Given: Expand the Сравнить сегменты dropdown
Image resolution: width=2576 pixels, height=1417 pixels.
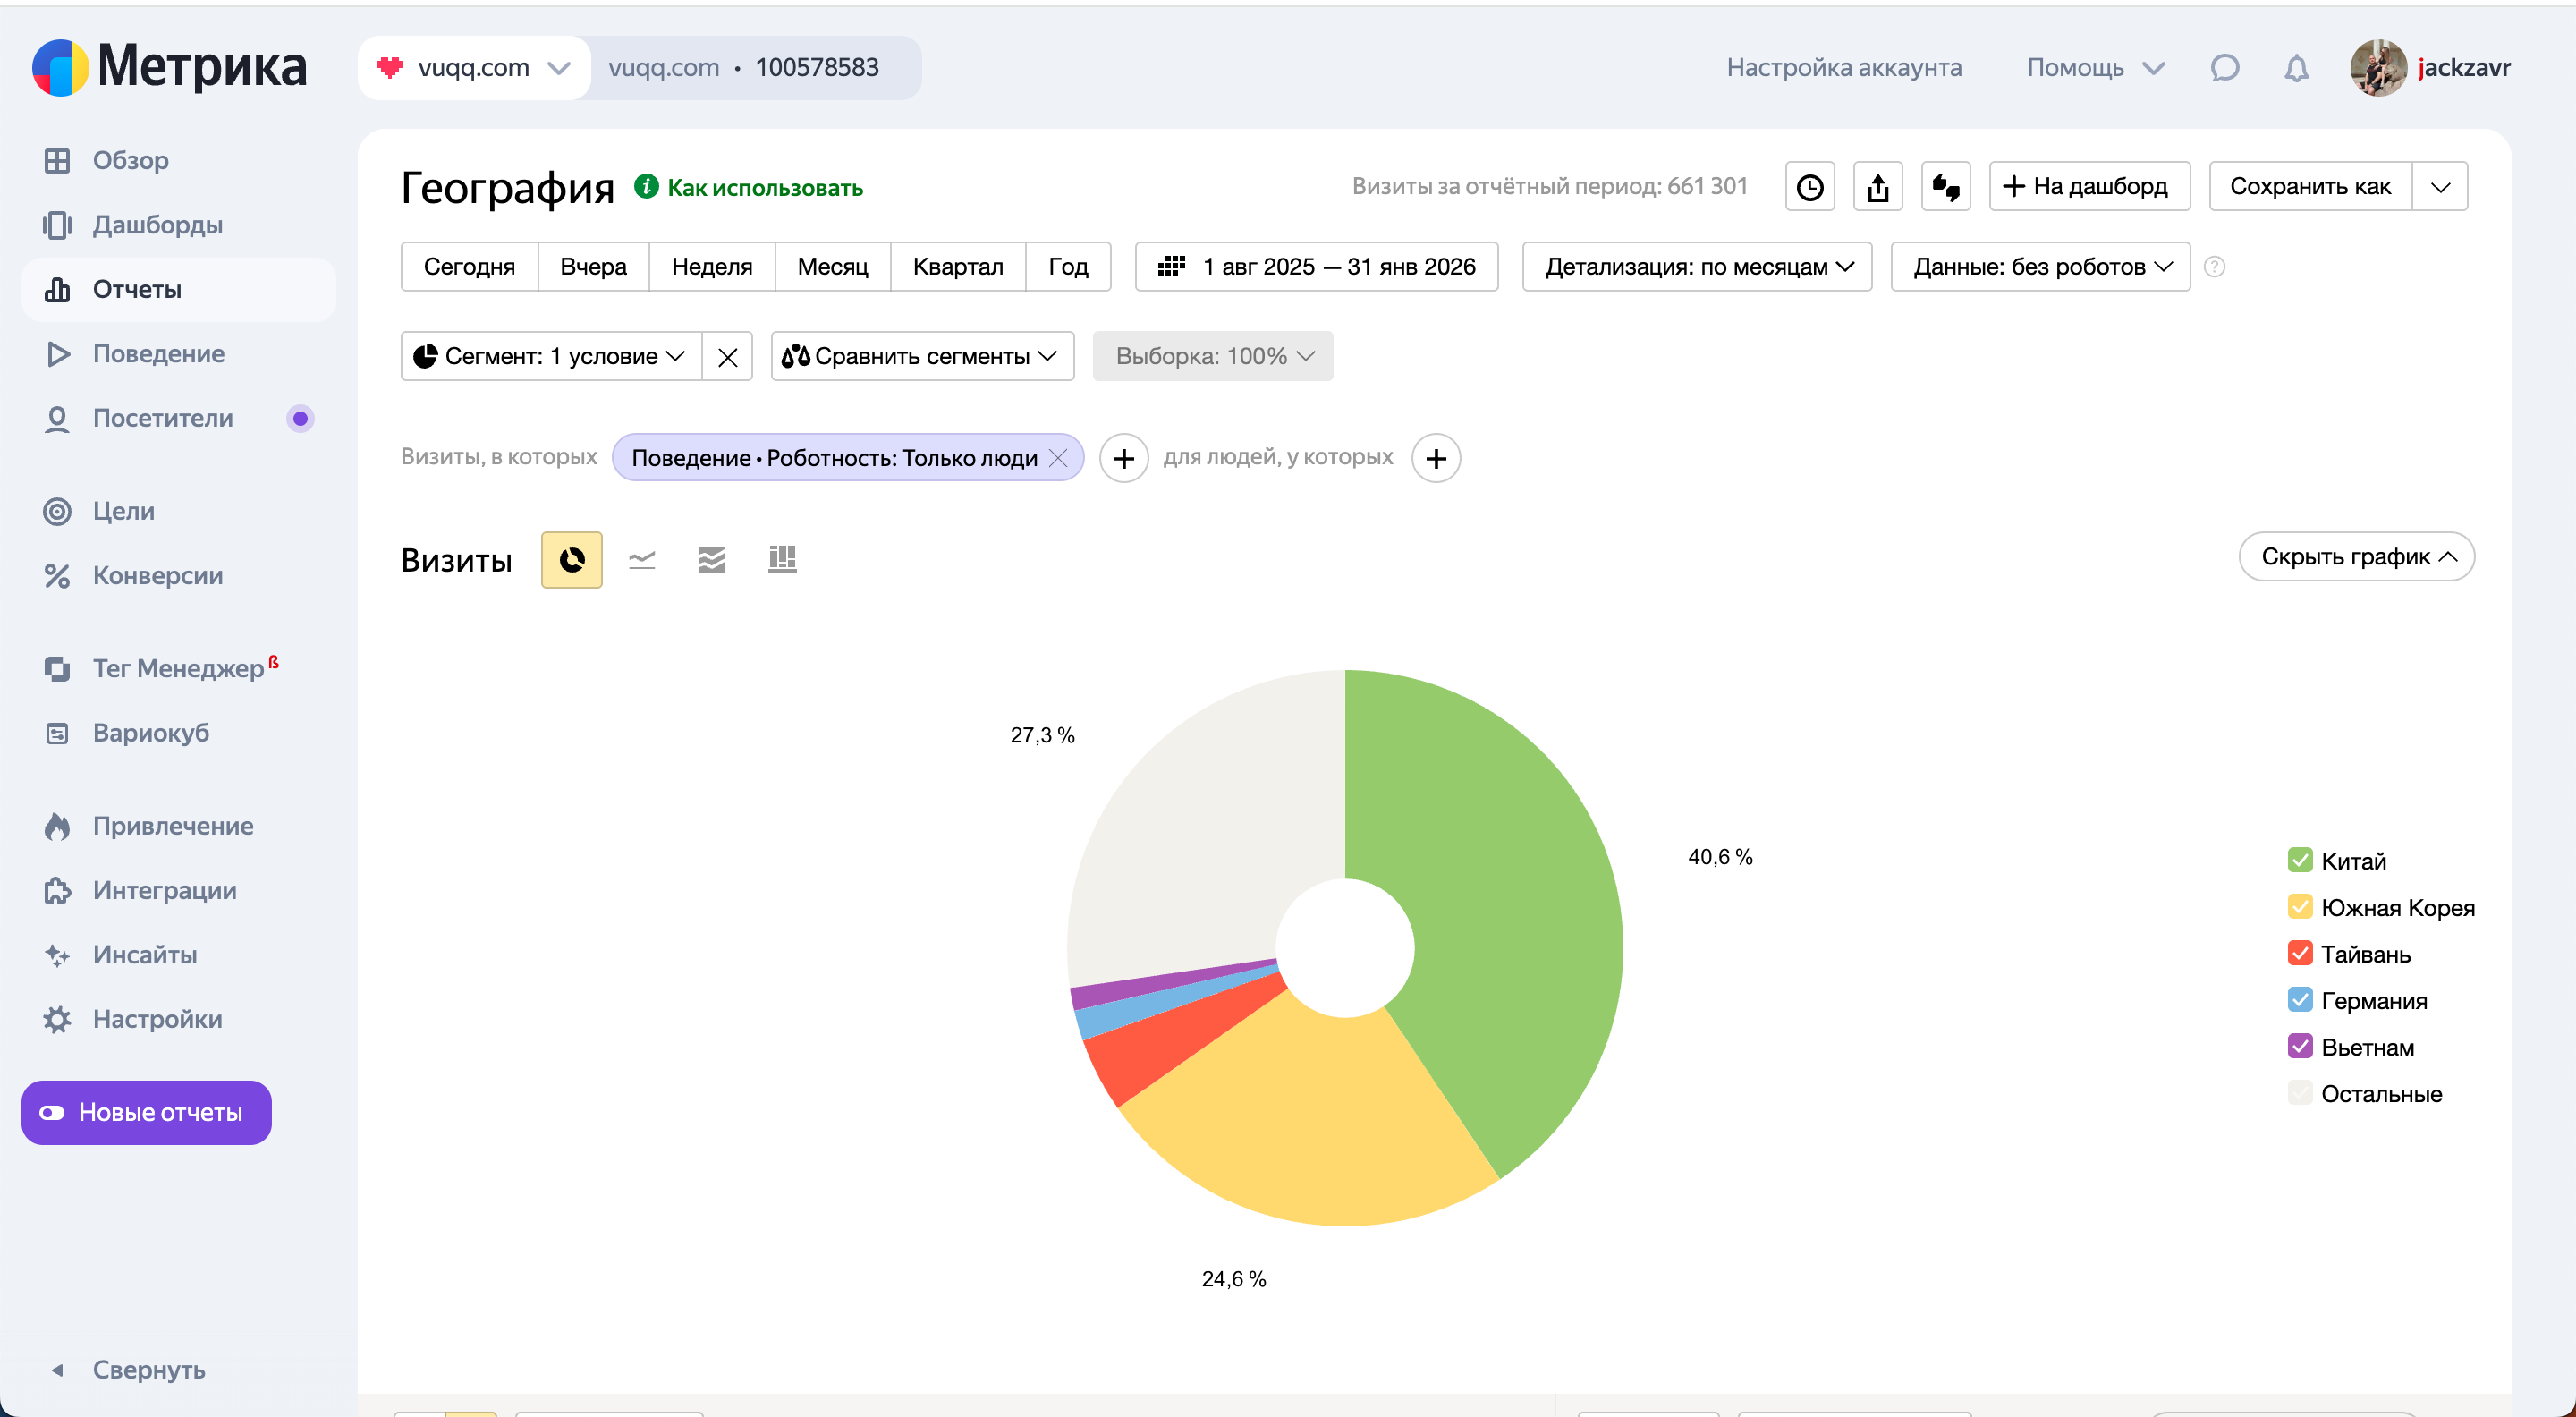Looking at the screenshot, I should pyautogui.click(x=921, y=356).
